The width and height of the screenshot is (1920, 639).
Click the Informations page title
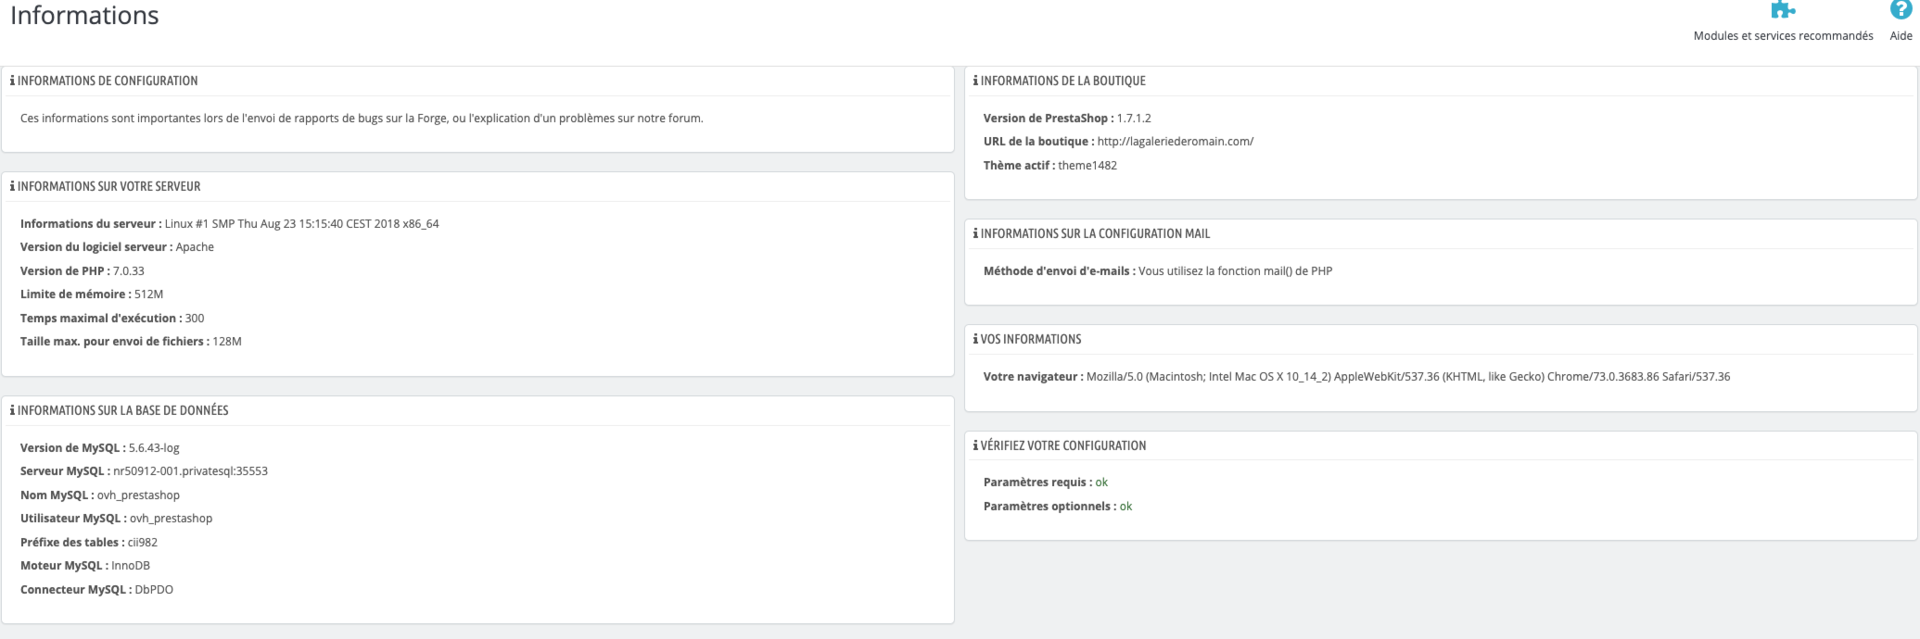85,16
